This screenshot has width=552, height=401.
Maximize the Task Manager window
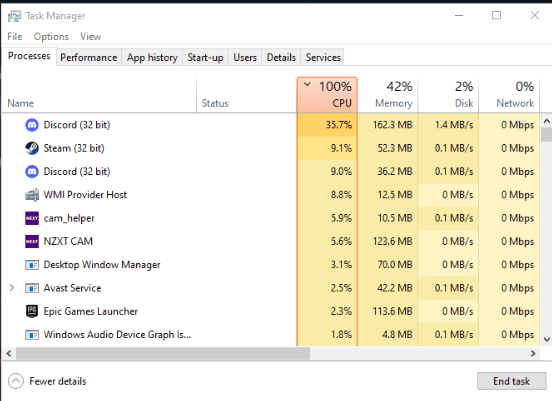coord(496,15)
